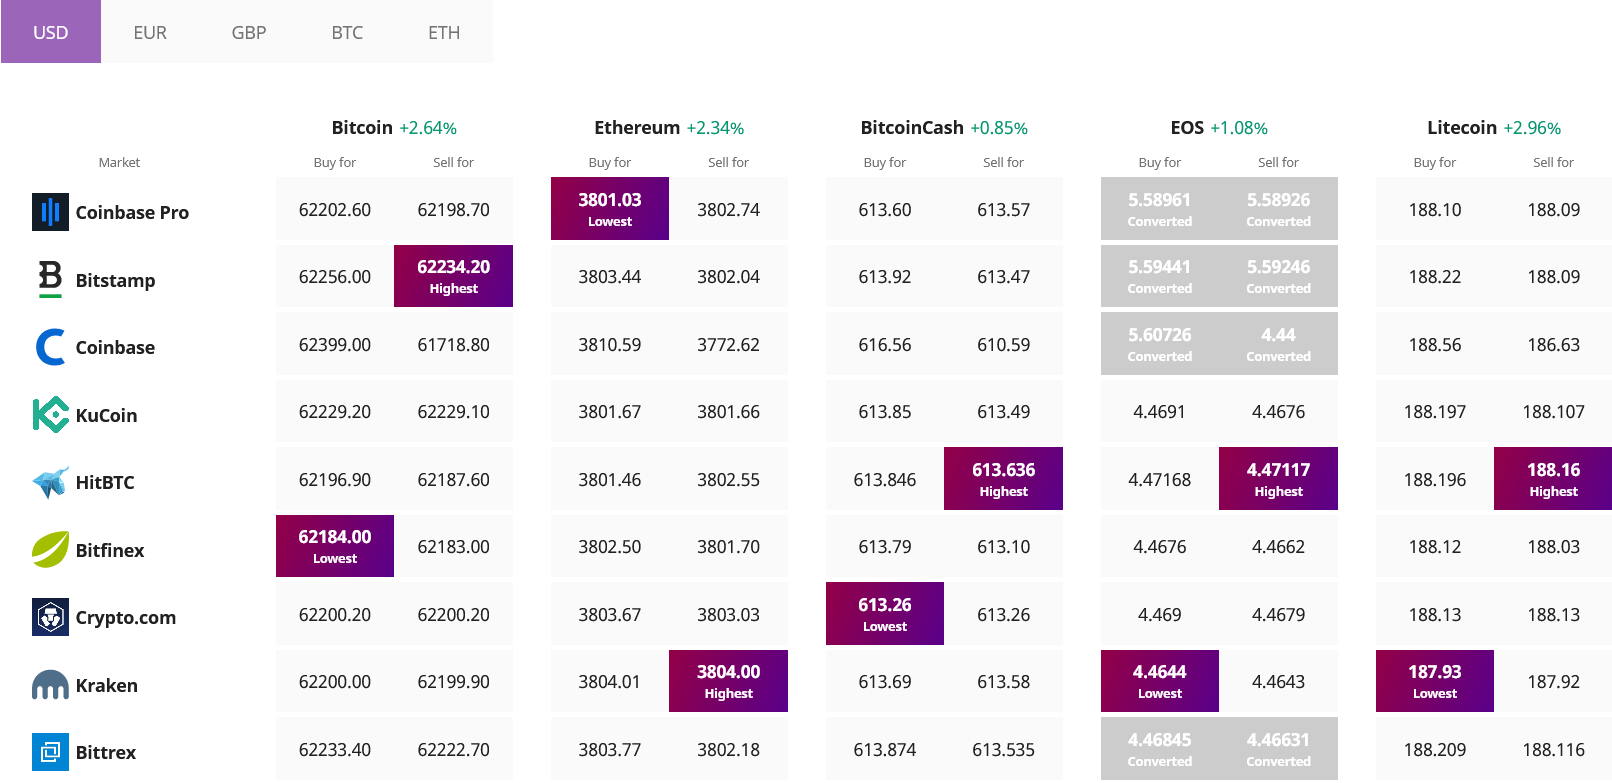Open the Crypto.com market link
The image size is (1612, 783).
coord(126,617)
